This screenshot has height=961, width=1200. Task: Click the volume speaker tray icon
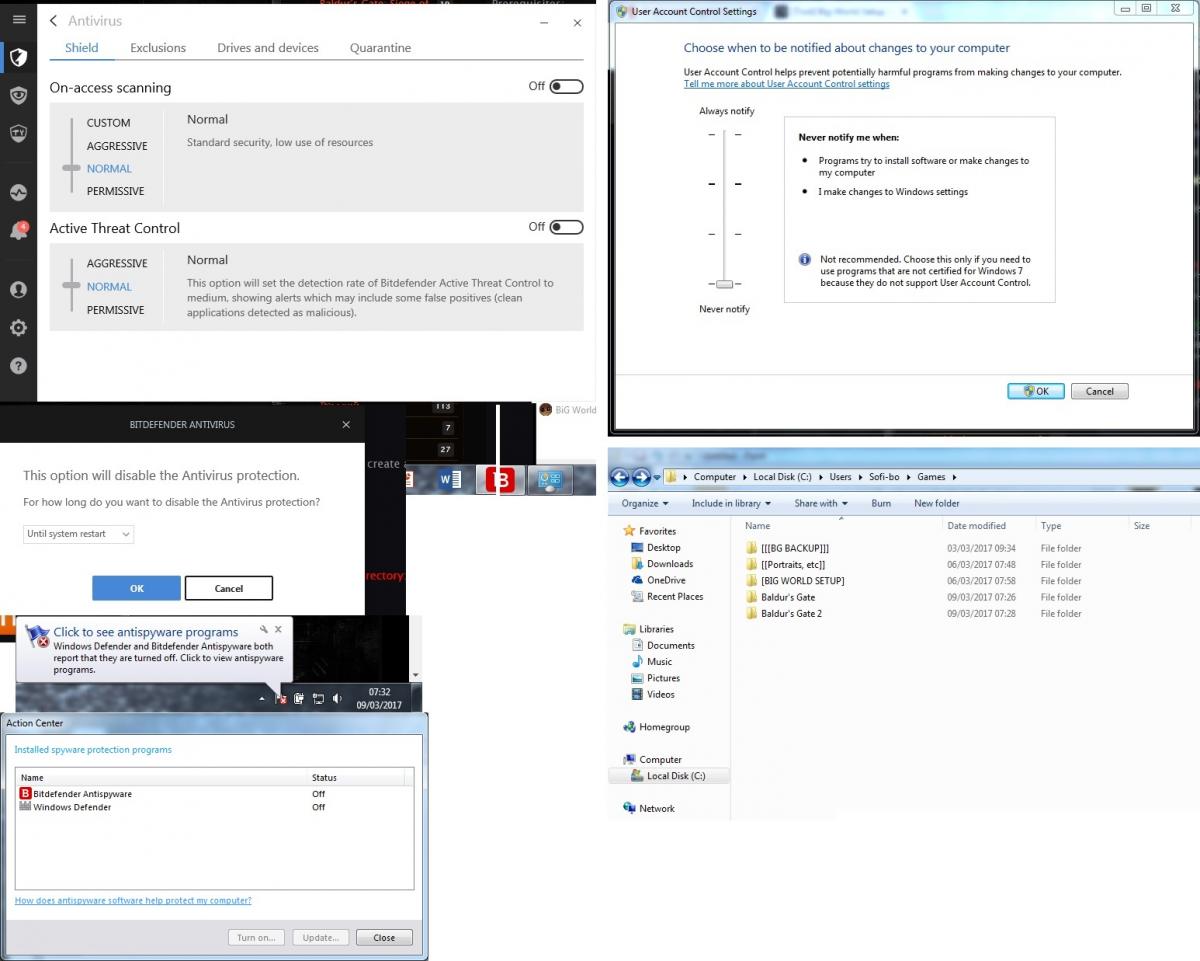click(x=337, y=698)
